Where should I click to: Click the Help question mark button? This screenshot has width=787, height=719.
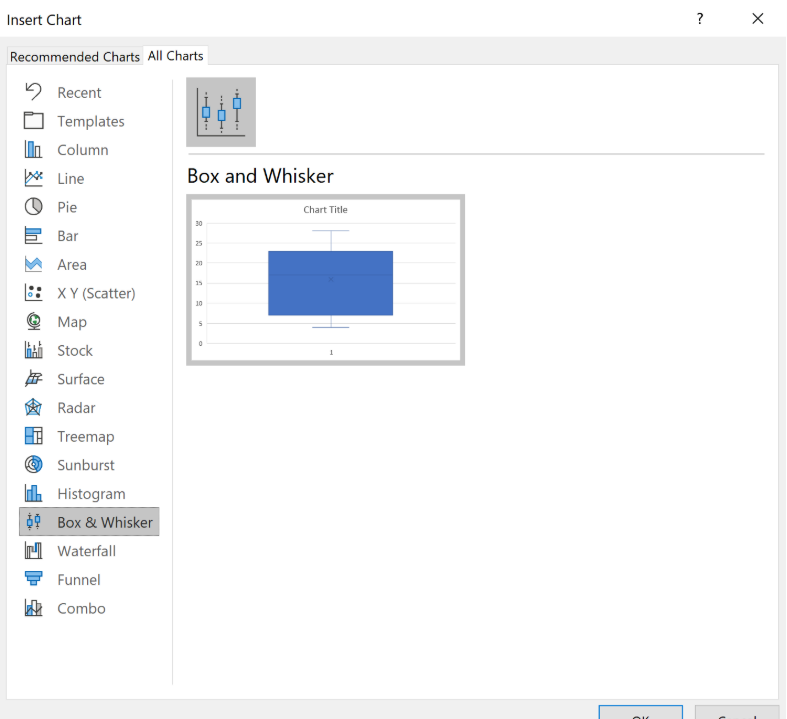point(700,19)
